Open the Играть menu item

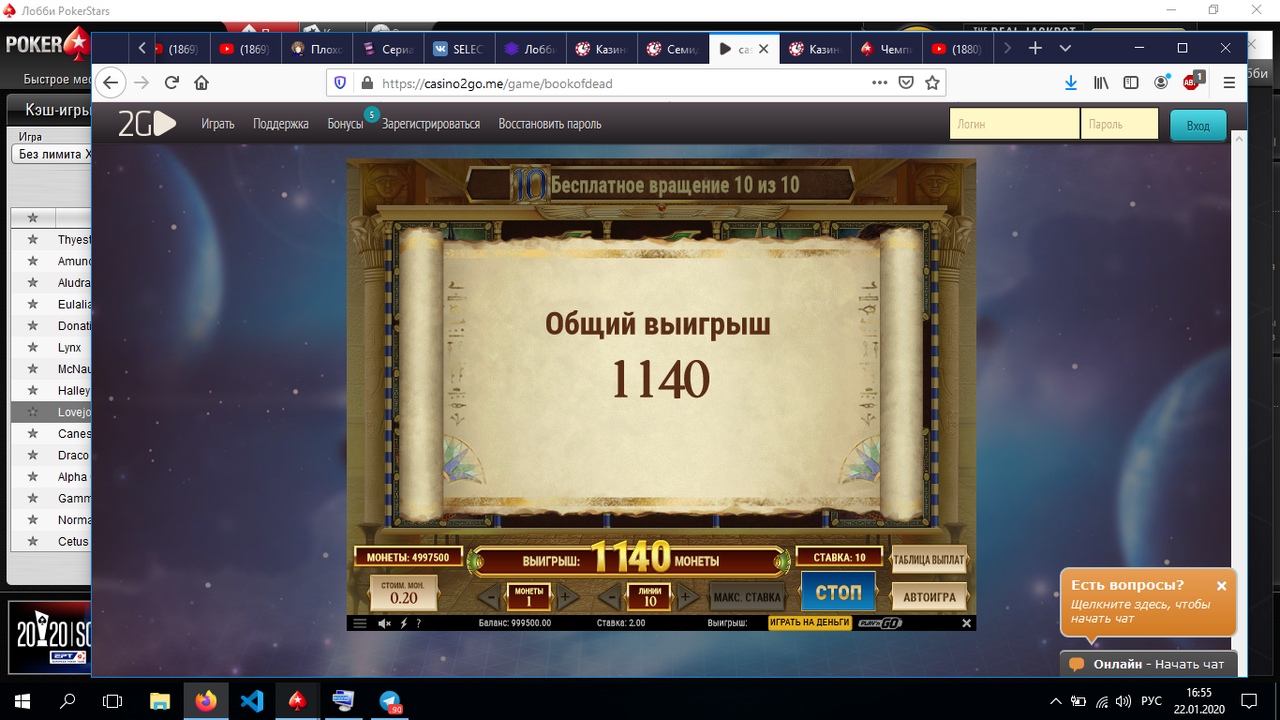pos(217,124)
